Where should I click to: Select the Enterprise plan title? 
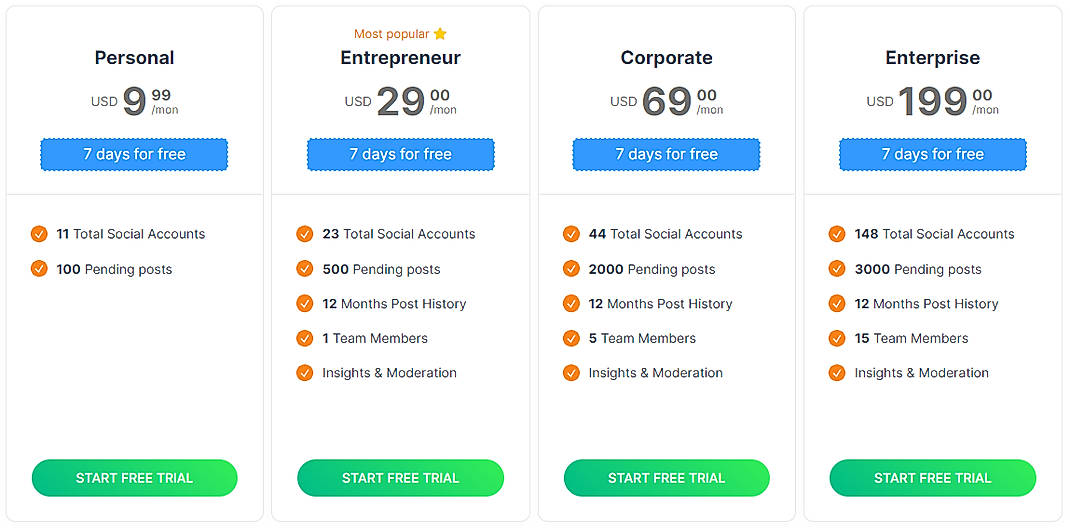pos(932,58)
